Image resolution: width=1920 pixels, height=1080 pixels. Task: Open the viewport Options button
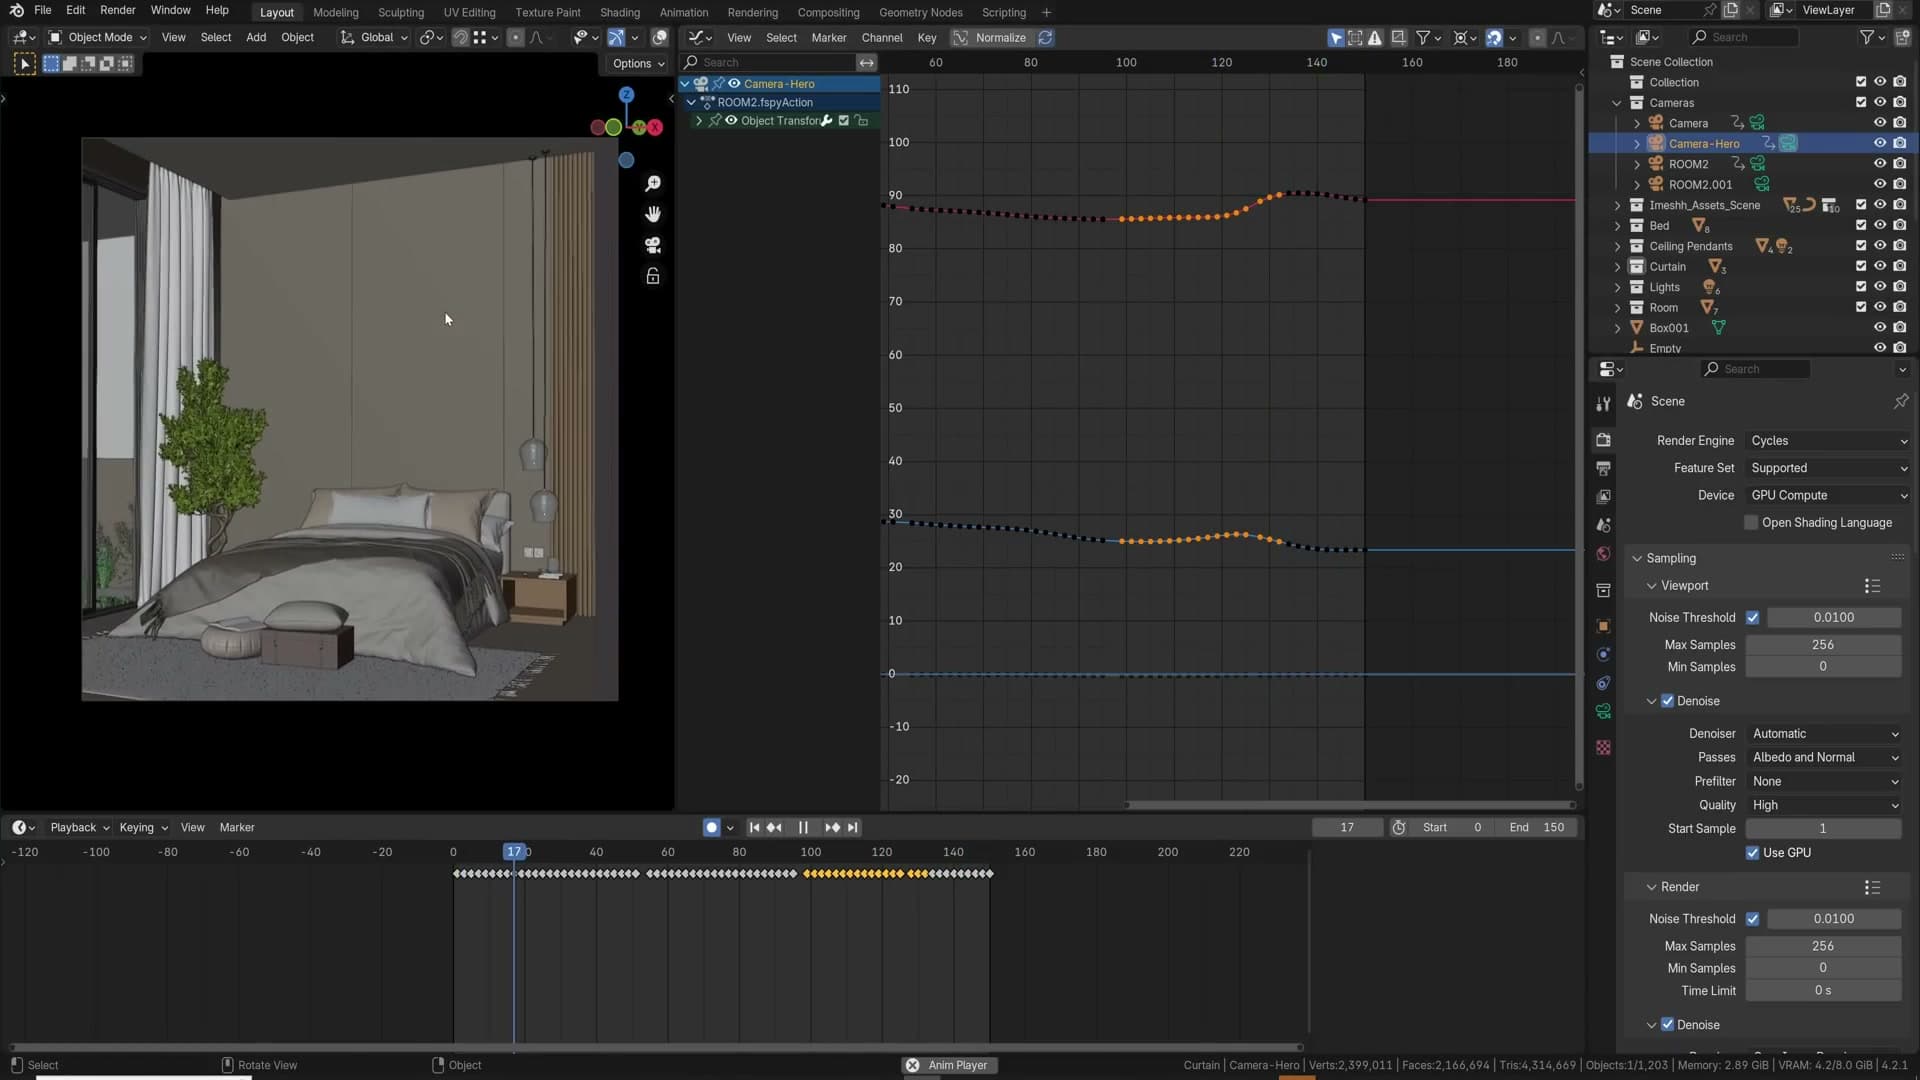[x=638, y=64]
